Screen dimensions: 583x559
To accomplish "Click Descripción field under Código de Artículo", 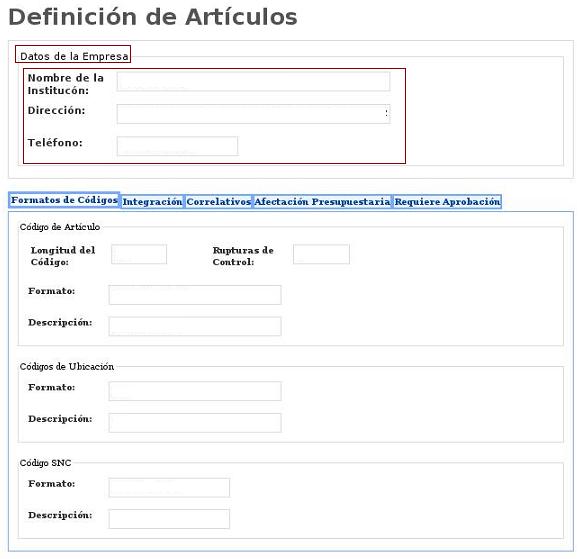I will point(195,327).
